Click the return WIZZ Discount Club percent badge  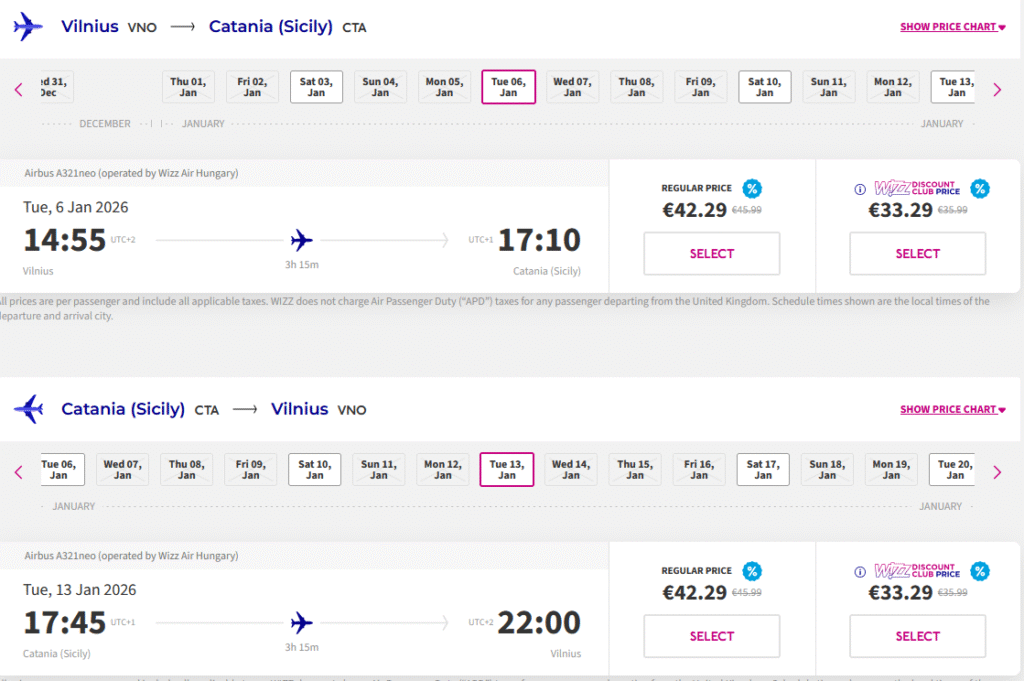tap(979, 571)
